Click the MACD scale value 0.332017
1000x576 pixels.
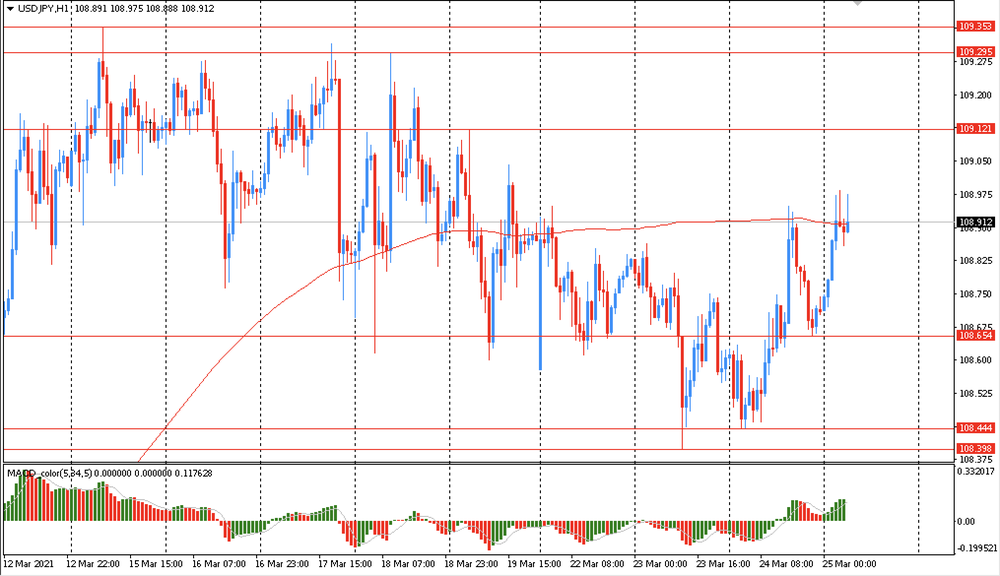[976, 471]
